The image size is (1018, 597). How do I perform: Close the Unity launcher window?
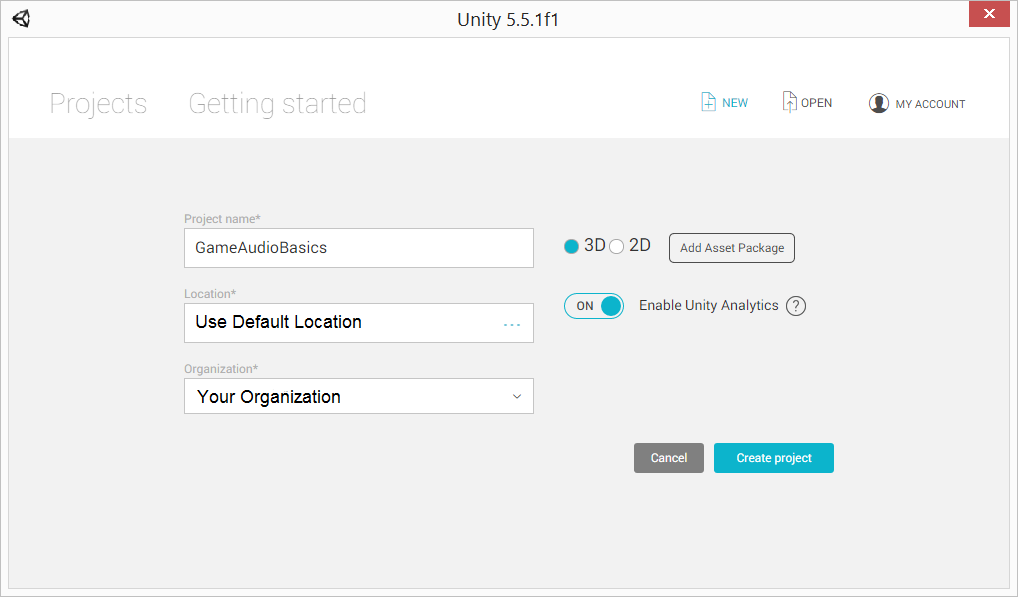[989, 14]
